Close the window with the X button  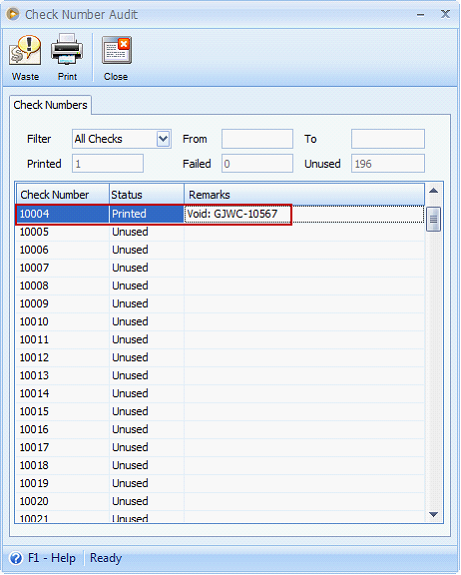445,14
